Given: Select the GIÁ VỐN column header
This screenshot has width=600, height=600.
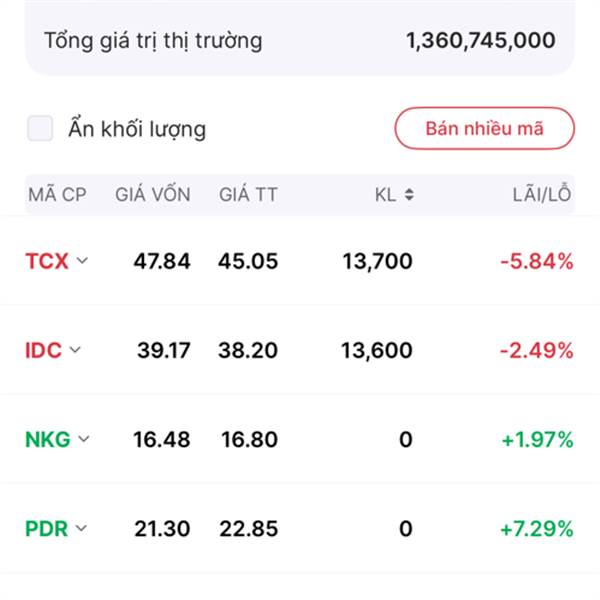Looking at the screenshot, I should click(153, 195).
